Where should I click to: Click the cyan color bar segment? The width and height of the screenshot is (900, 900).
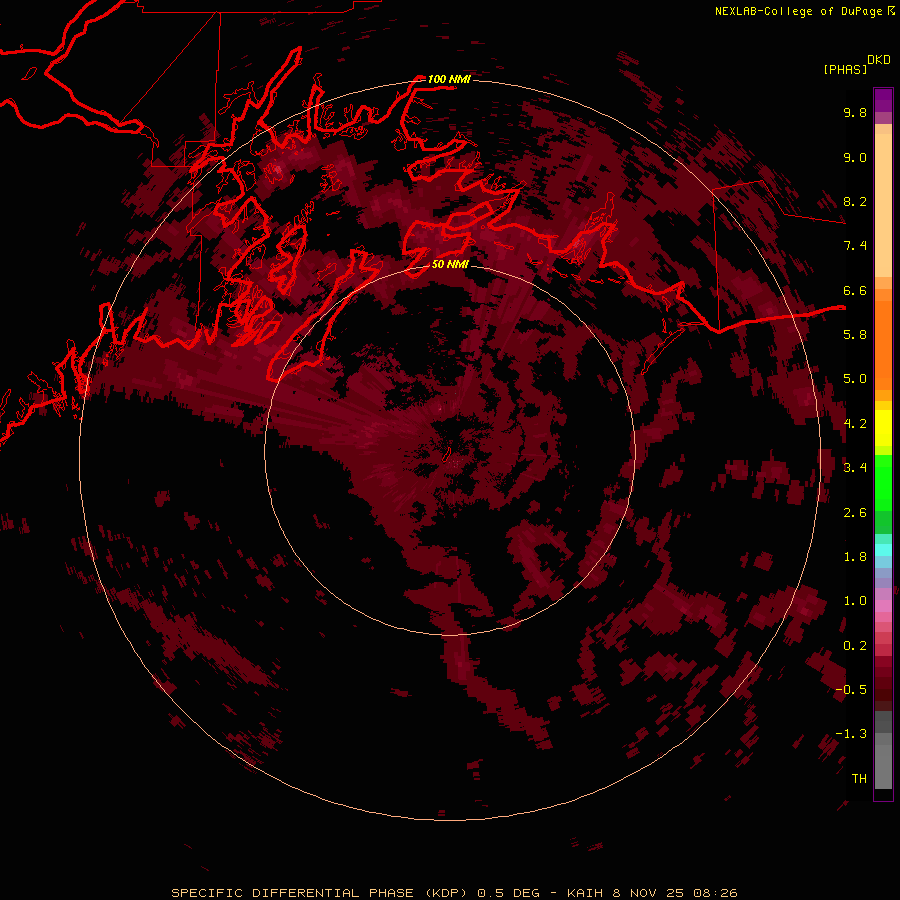[x=883, y=549]
